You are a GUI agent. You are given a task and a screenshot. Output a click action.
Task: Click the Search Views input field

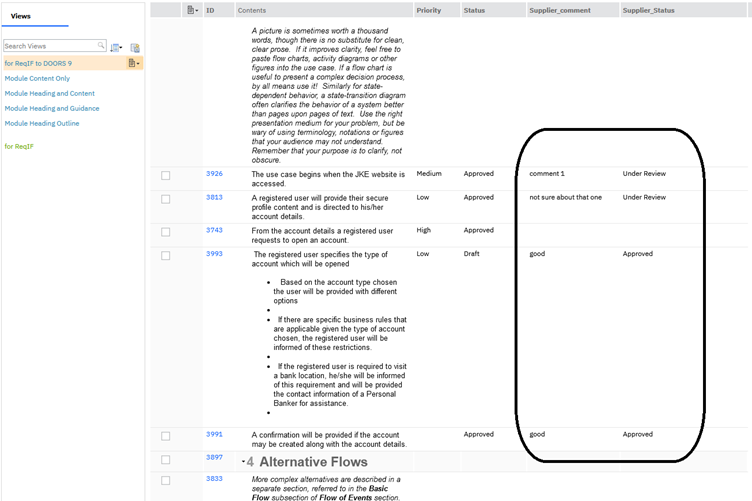[50, 46]
